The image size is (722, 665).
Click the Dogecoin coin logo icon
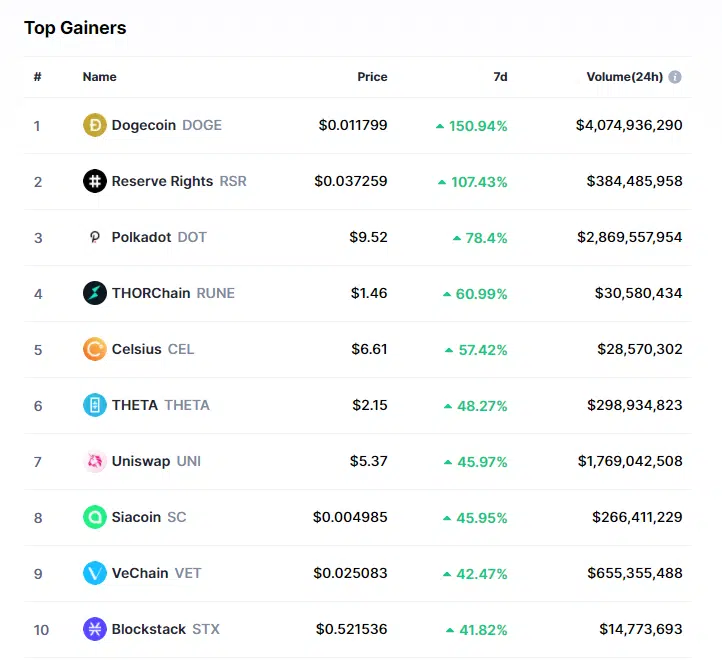point(94,125)
